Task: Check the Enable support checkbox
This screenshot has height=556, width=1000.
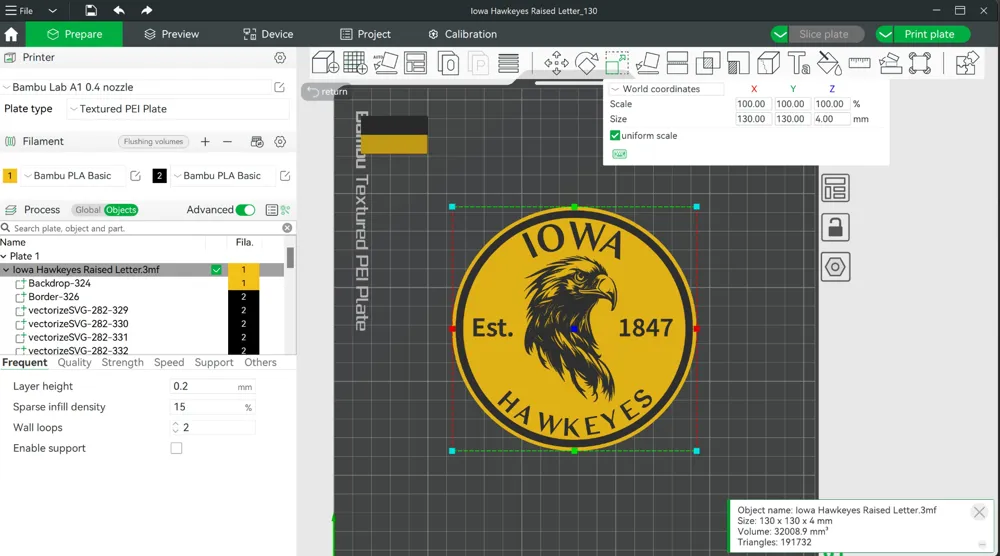Action: tap(176, 448)
